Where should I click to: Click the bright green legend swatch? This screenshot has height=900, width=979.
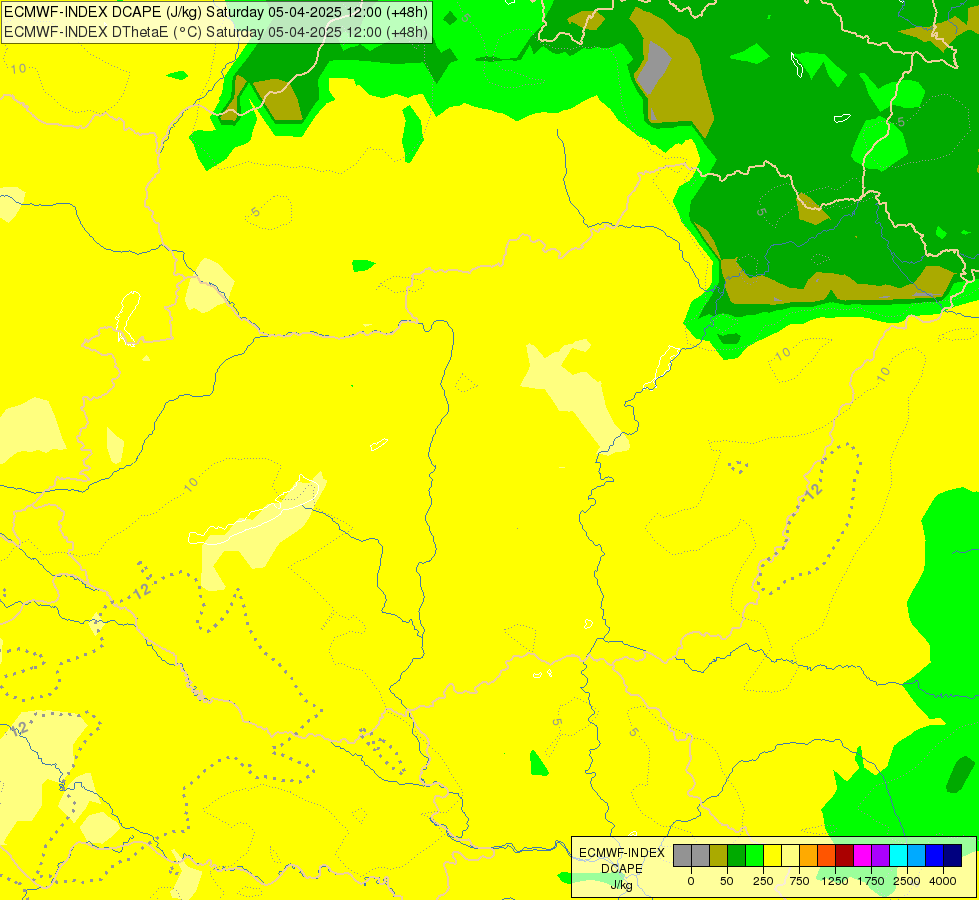tap(754, 855)
